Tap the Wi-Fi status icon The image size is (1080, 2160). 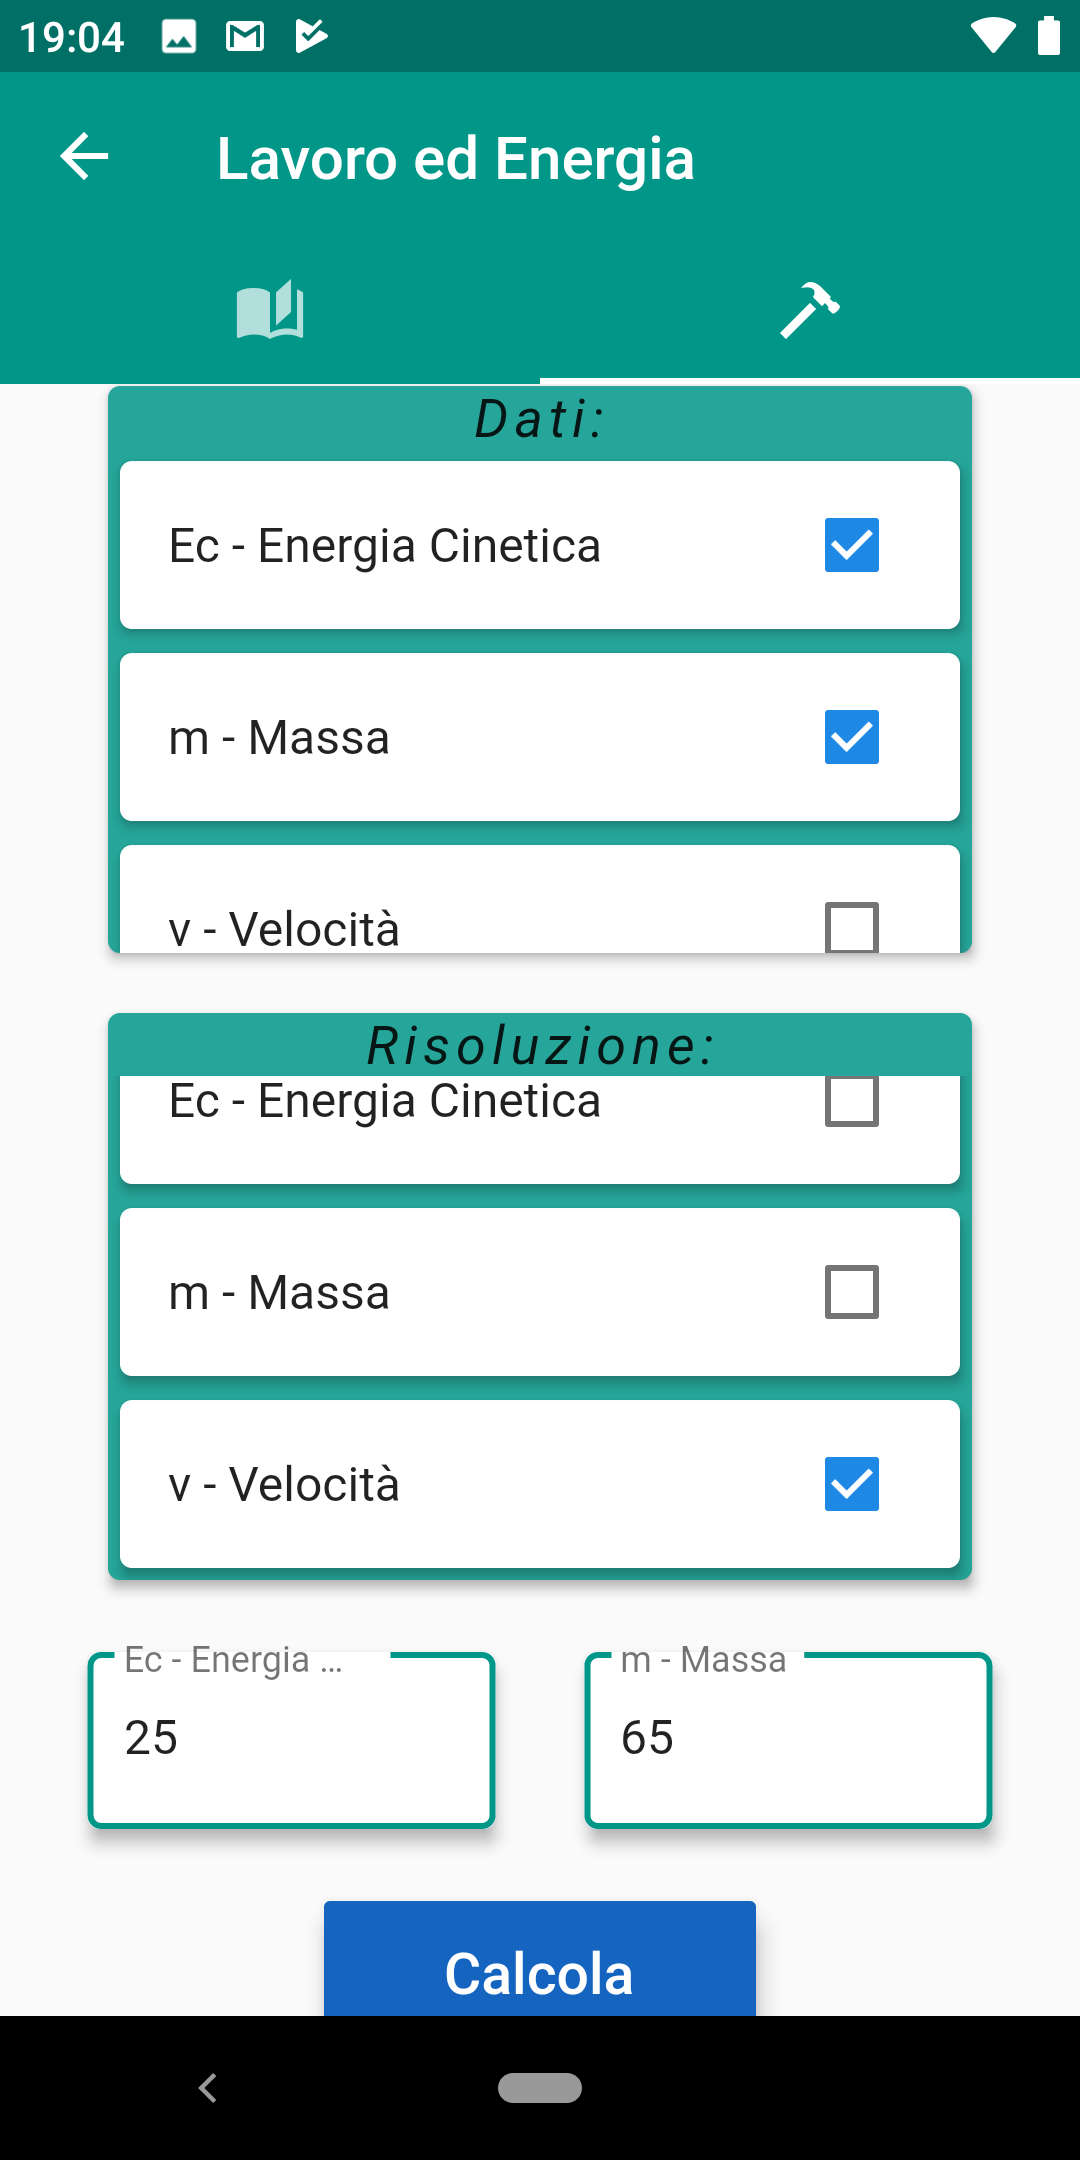click(x=992, y=36)
